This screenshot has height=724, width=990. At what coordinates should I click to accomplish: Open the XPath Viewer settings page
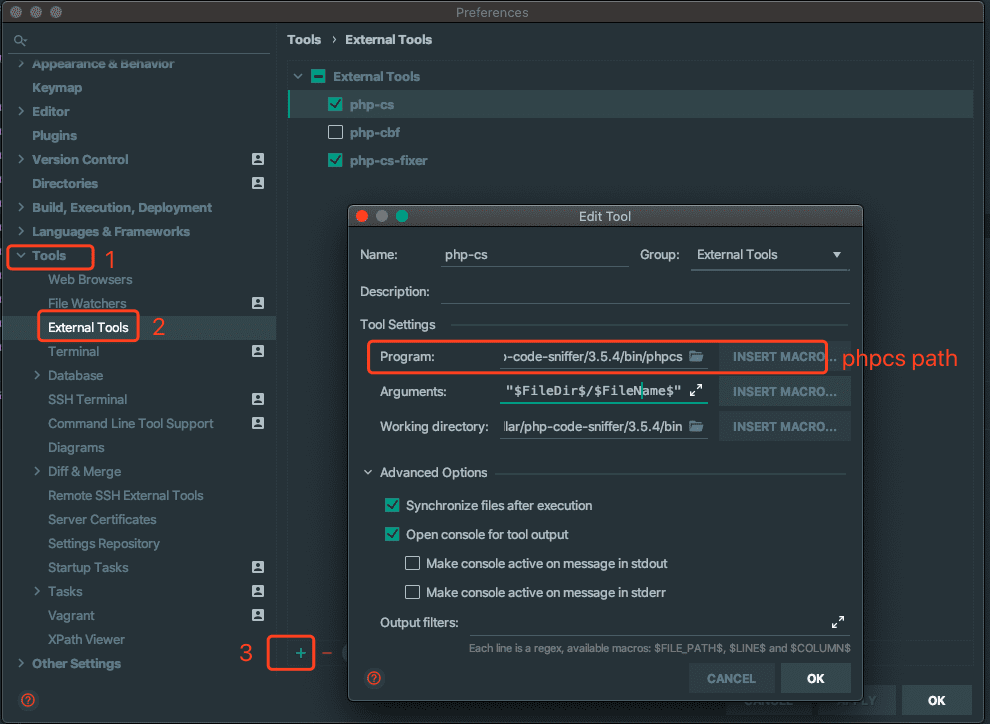click(86, 639)
